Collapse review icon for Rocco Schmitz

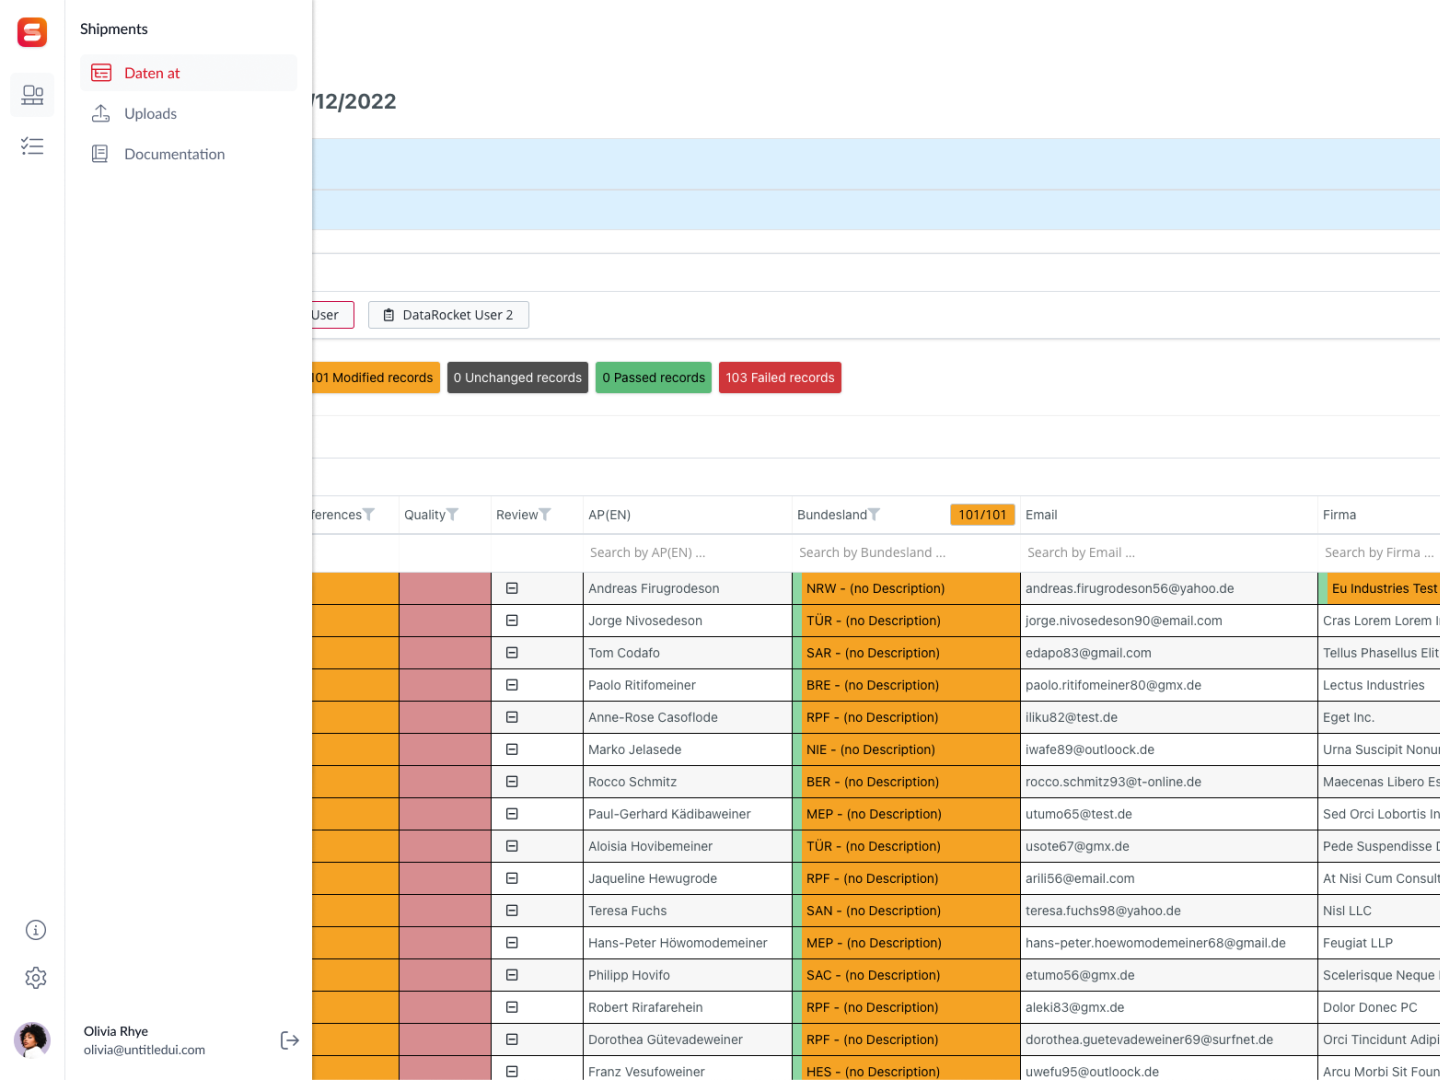pos(512,782)
